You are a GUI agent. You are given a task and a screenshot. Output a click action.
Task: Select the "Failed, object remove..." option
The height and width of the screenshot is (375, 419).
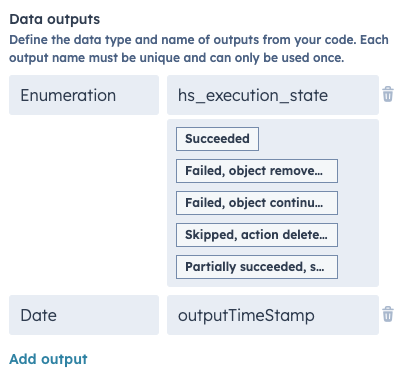point(257,171)
